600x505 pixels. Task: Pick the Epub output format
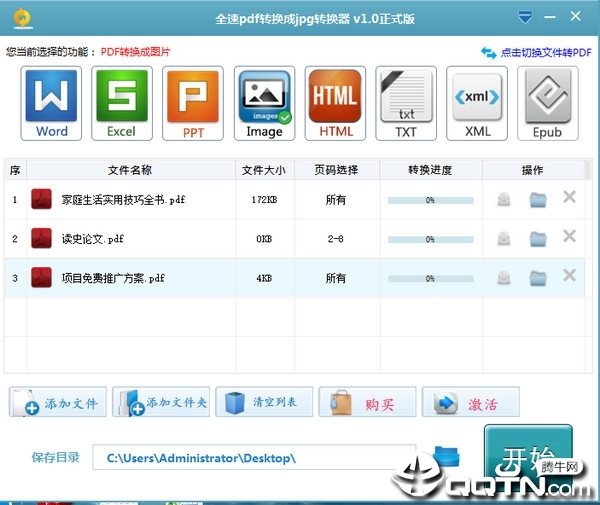coord(548,103)
